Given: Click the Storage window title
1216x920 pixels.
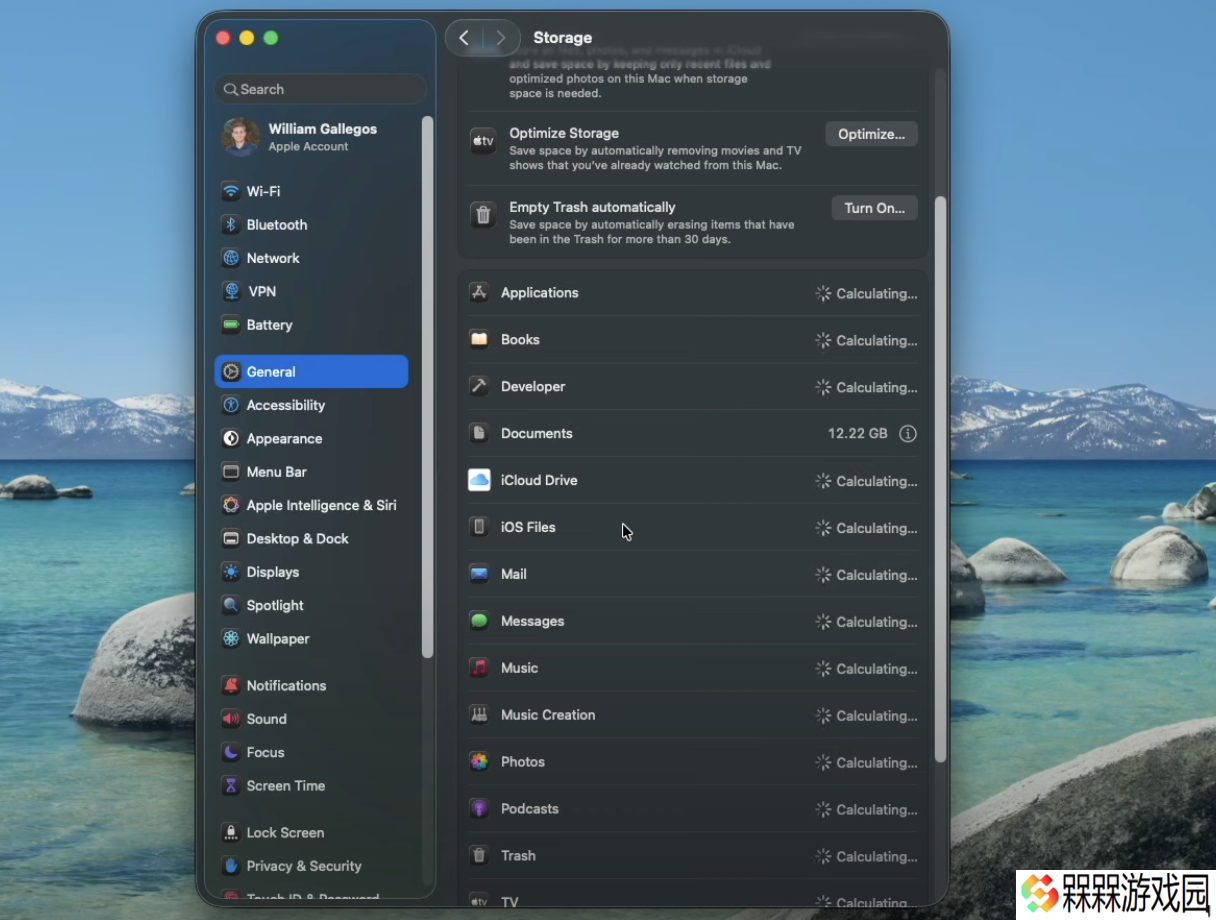Looking at the screenshot, I should pos(563,38).
